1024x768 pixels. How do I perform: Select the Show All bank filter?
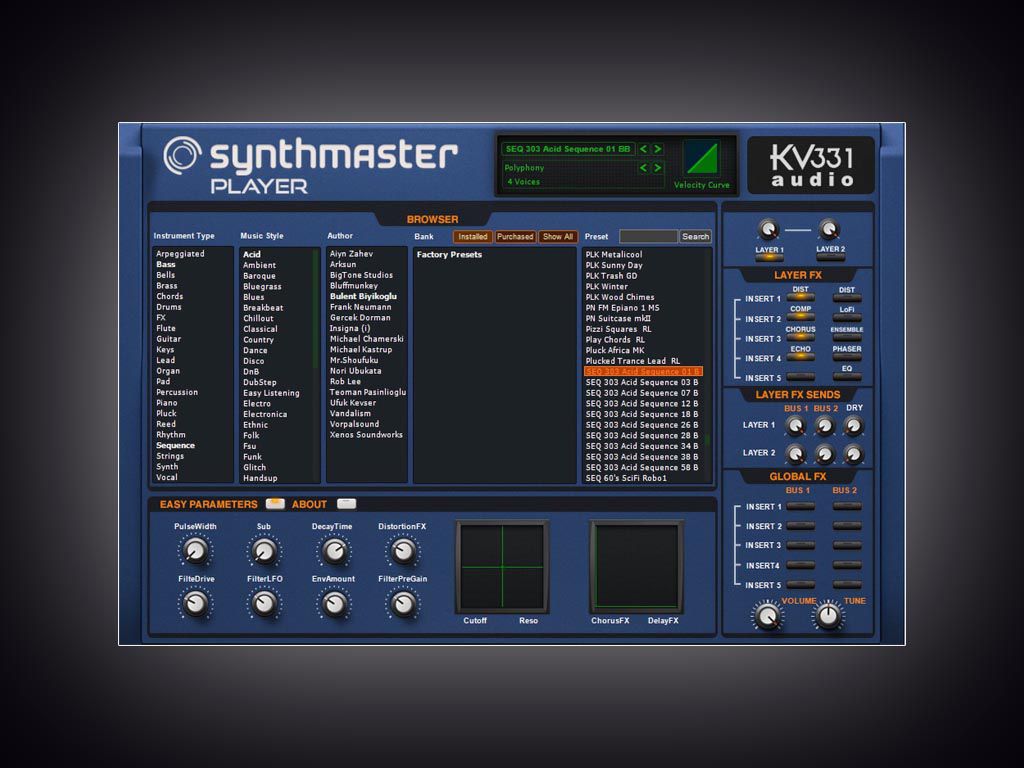pos(558,236)
